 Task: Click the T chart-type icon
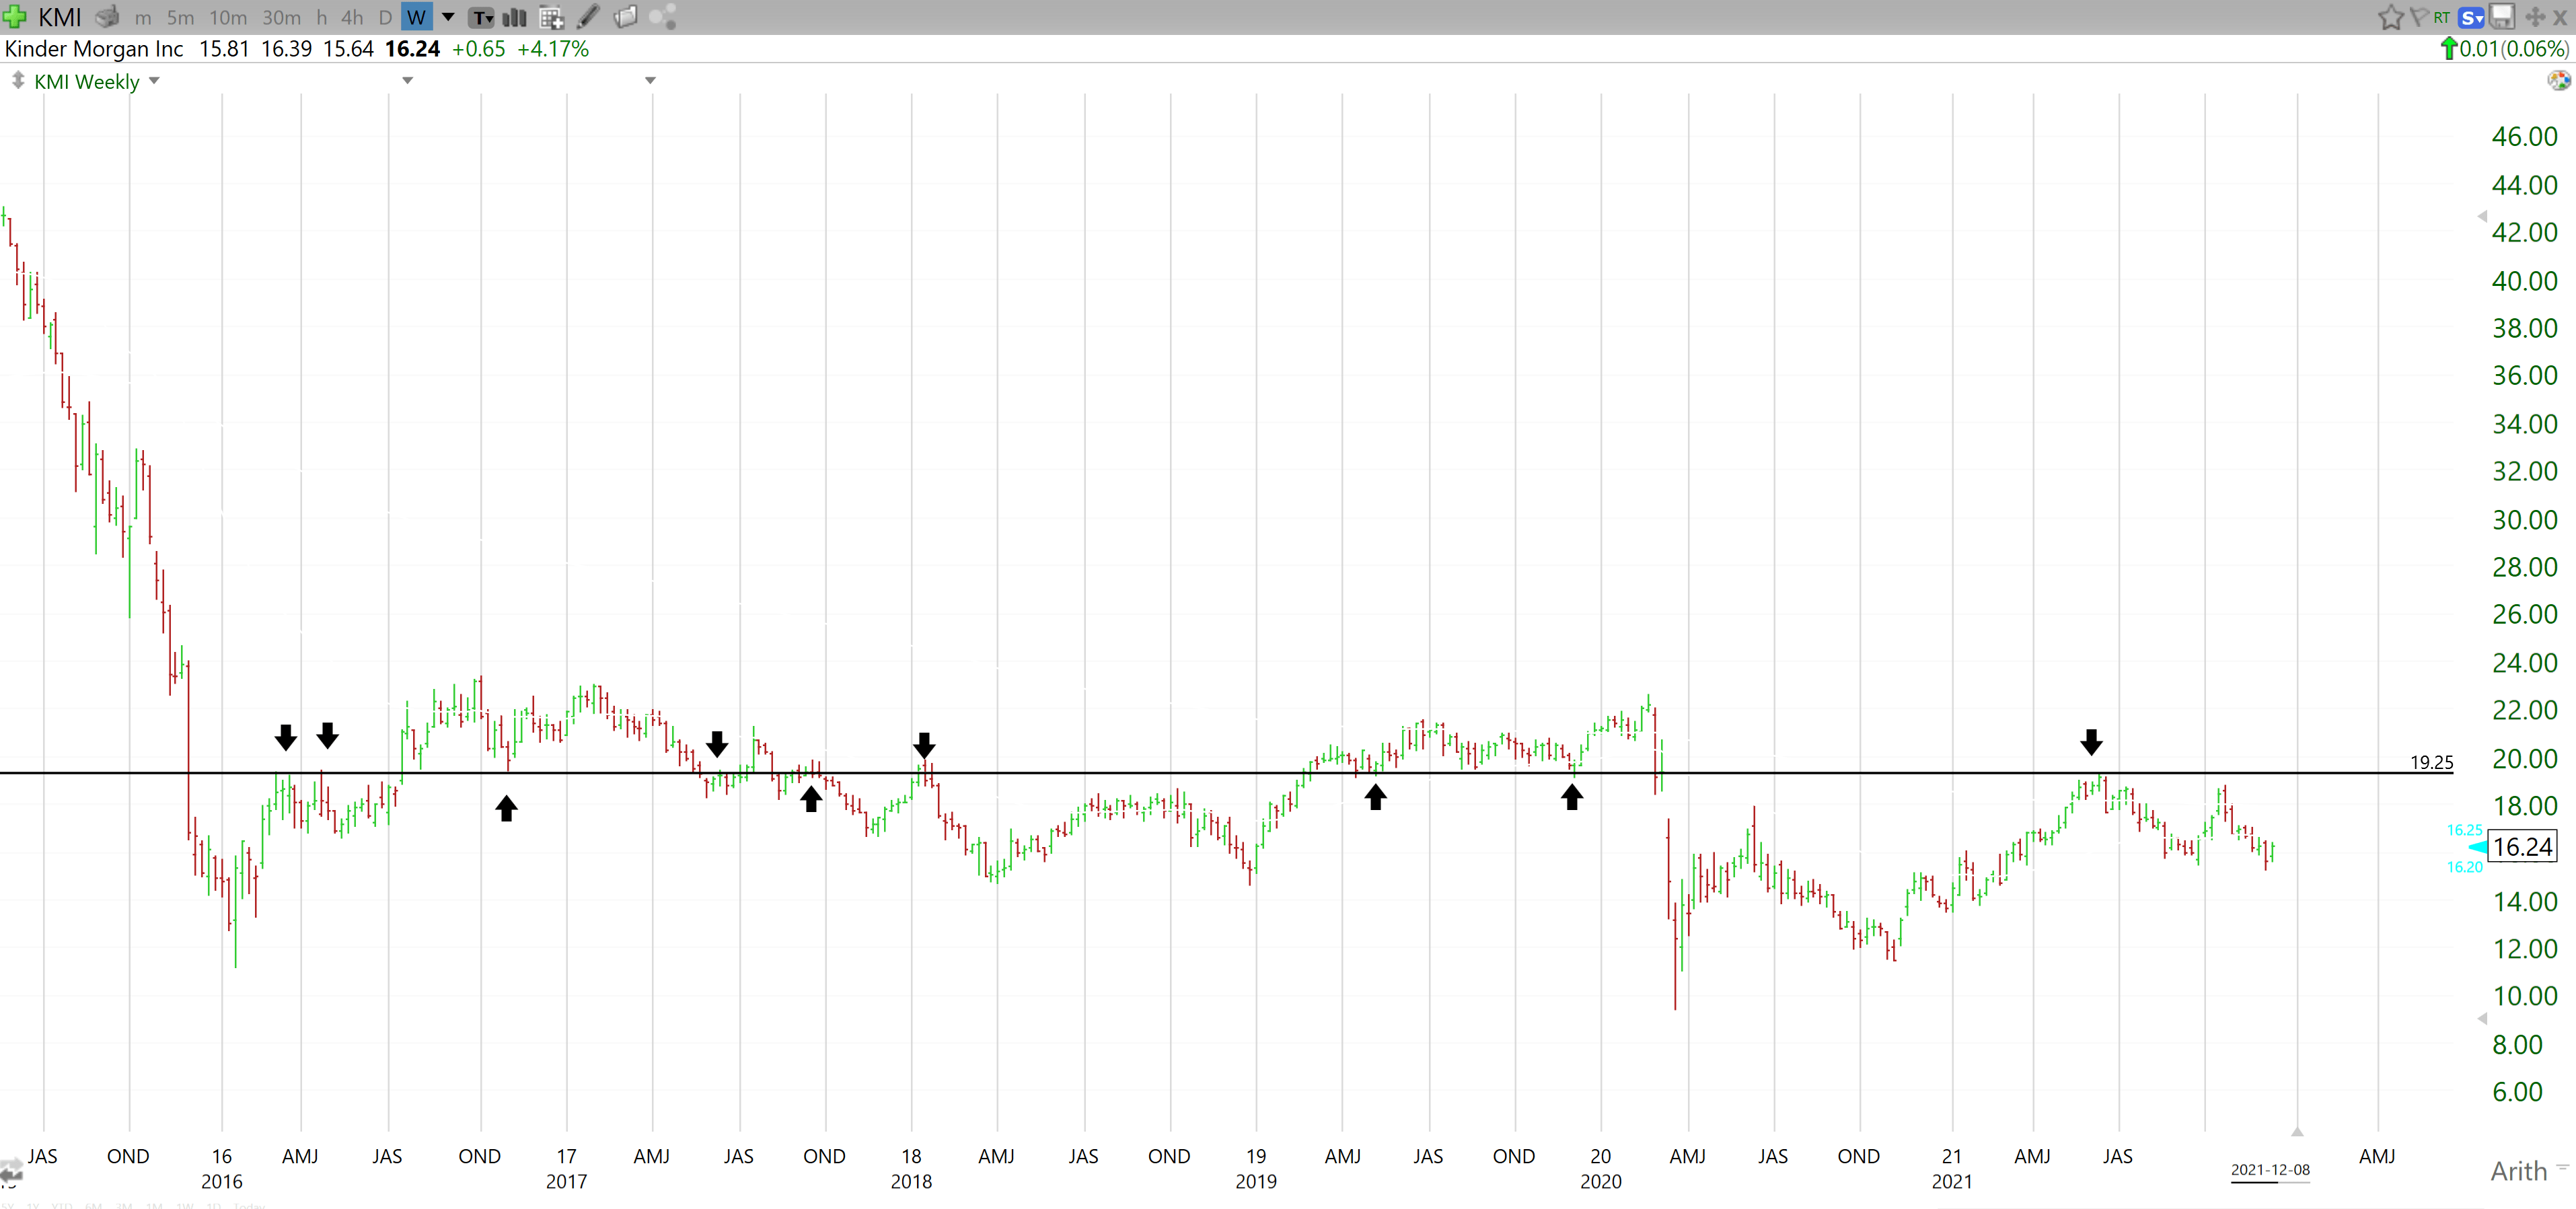[481, 17]
